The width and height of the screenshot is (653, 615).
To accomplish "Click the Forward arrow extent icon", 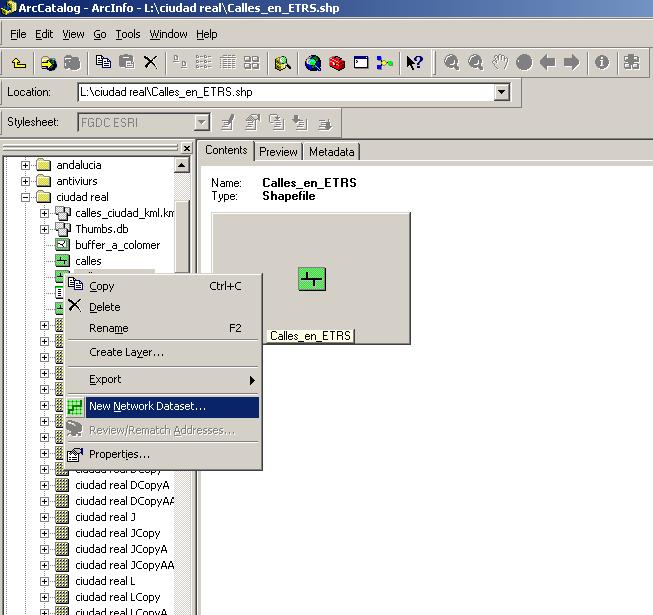I will pos(571,62).
